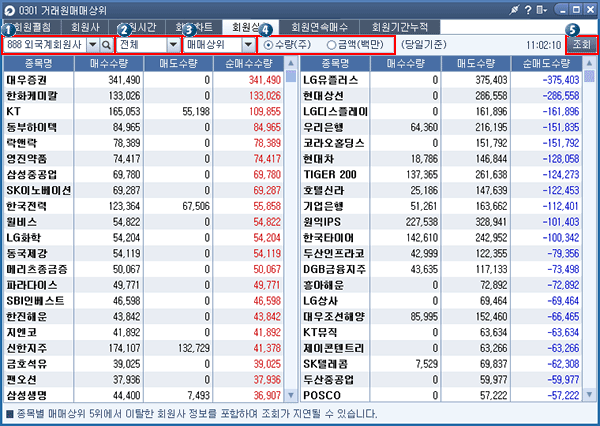Open the 회원차트 tab
This screenshot has height=426, width=600.
[x=194, y=27]
